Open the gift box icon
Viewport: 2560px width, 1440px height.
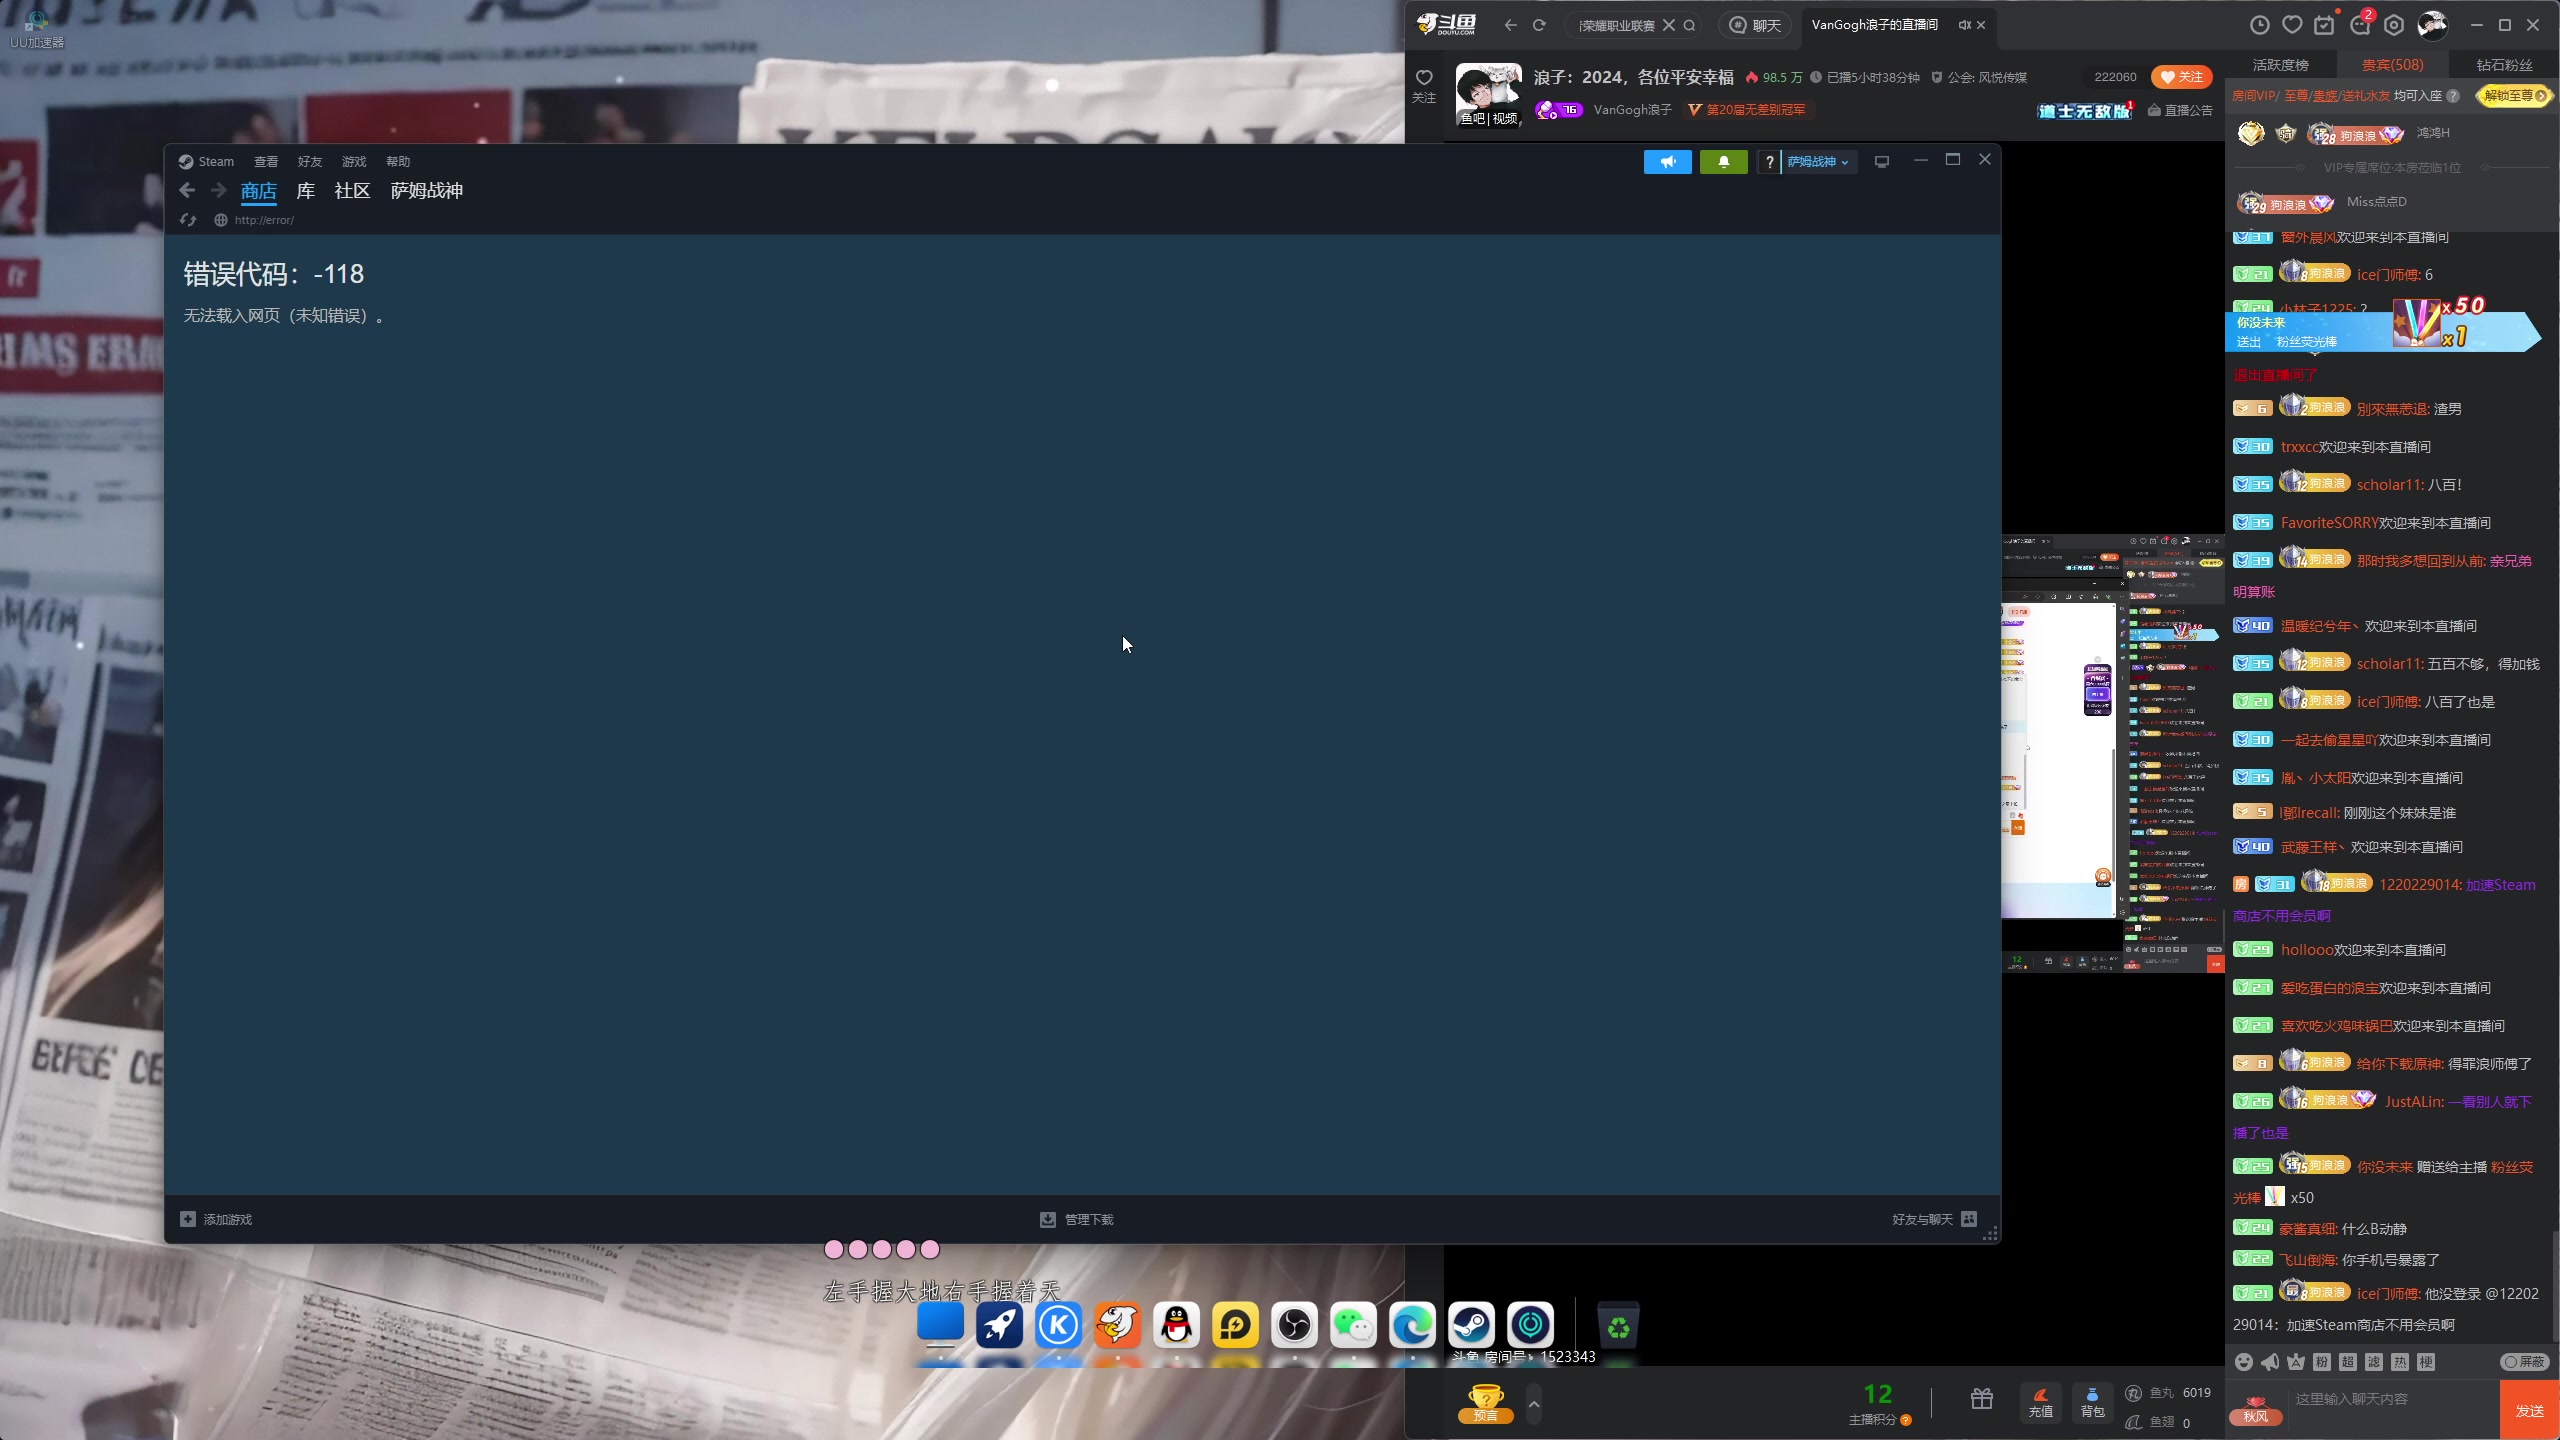1982,1400
